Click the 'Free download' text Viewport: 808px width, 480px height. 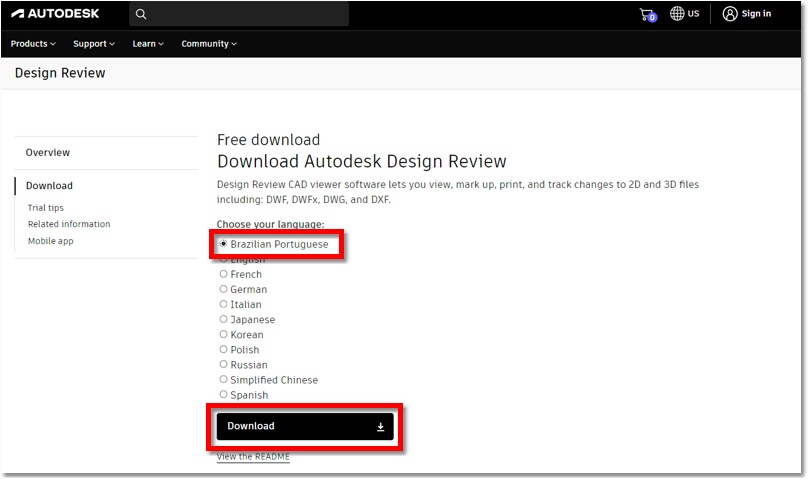268,140
